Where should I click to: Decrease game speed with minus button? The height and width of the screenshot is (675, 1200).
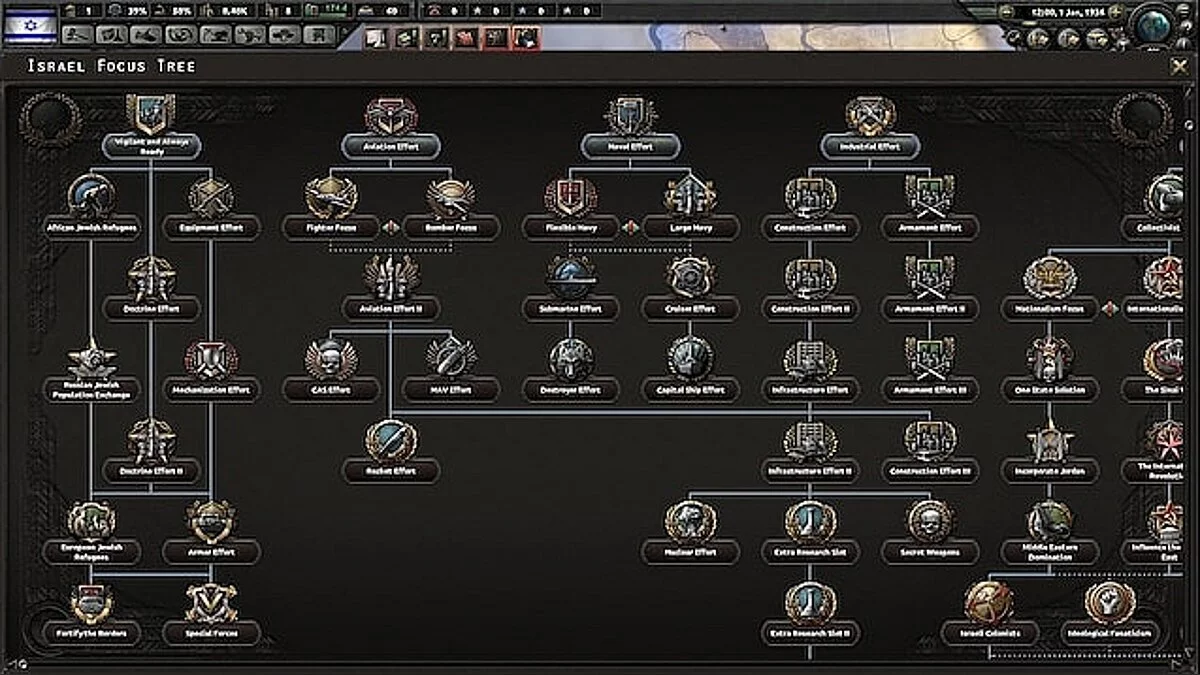tap(1005, 11)
